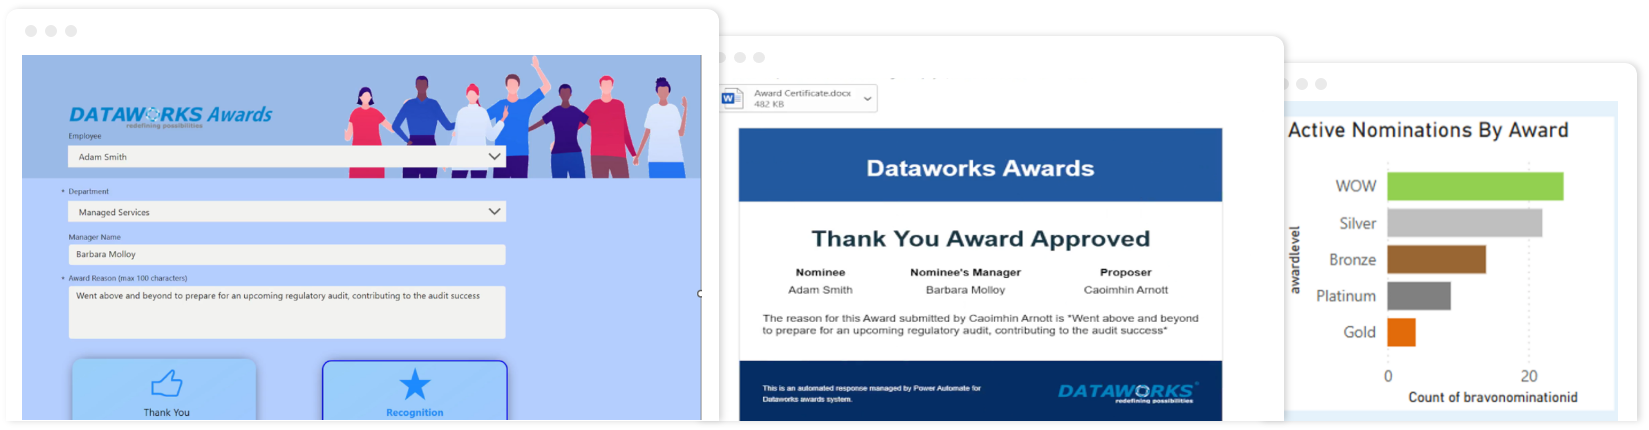Image resolution: width=1649 pixels, height=430 pixels.
Task: Expand the Award Certificate.docx attachment menu
Action: [867, 98]
